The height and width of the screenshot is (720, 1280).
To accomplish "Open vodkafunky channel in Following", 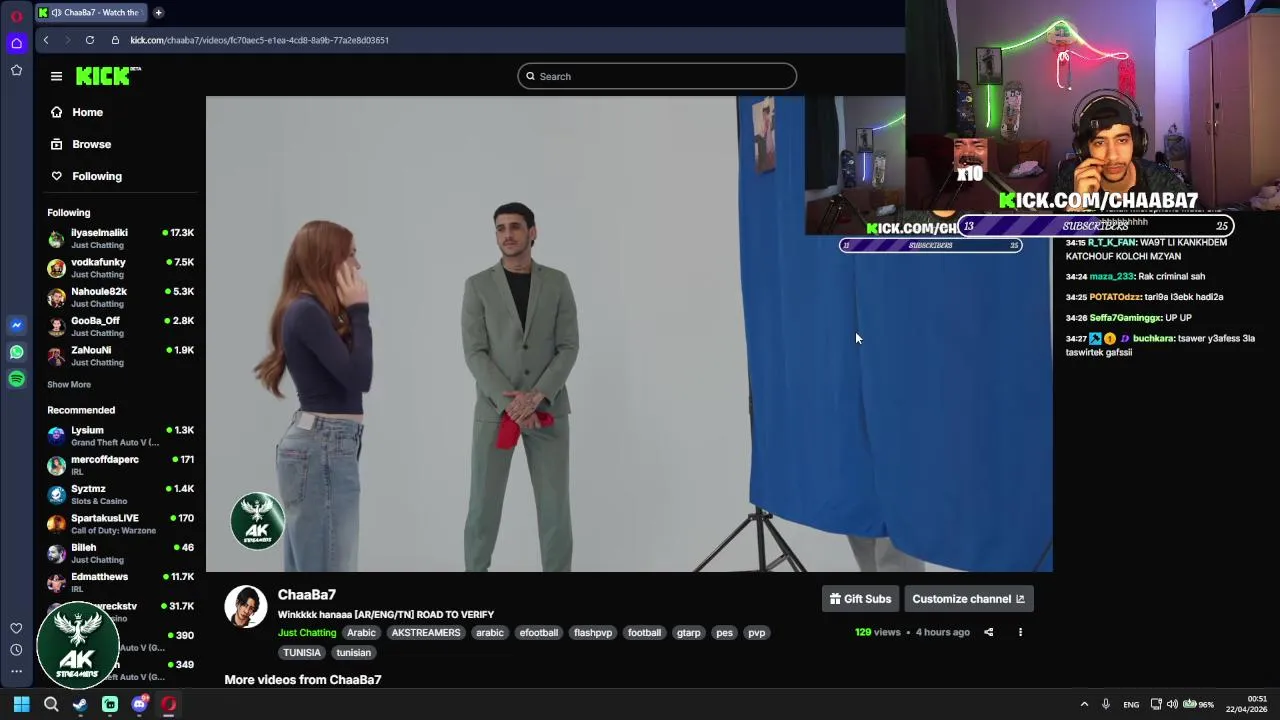I will coord(120,267).
